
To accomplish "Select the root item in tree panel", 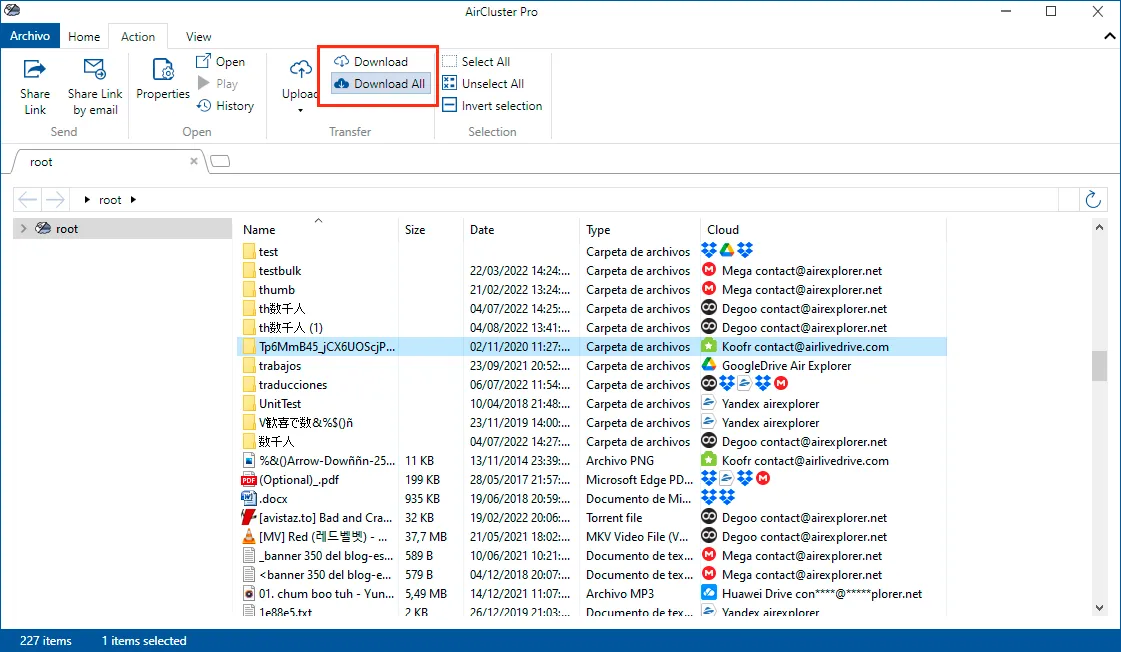I will (123, 228).
